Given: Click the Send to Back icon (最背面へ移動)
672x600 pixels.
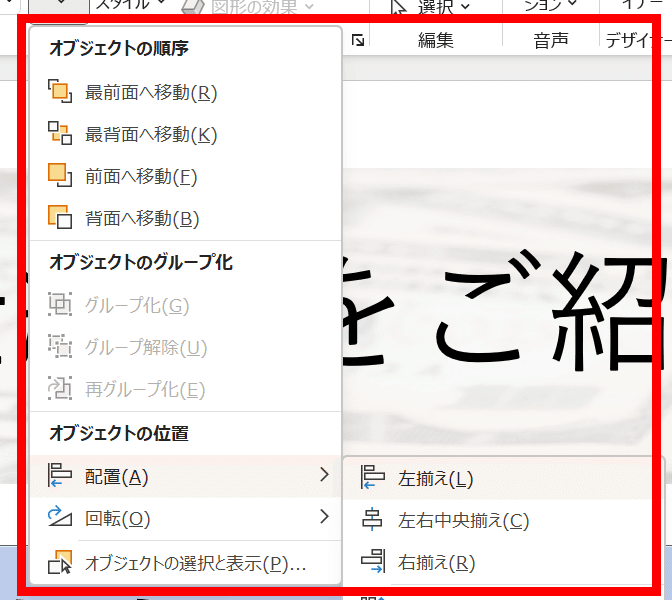Looking at the screenshot, I should 60,133.
